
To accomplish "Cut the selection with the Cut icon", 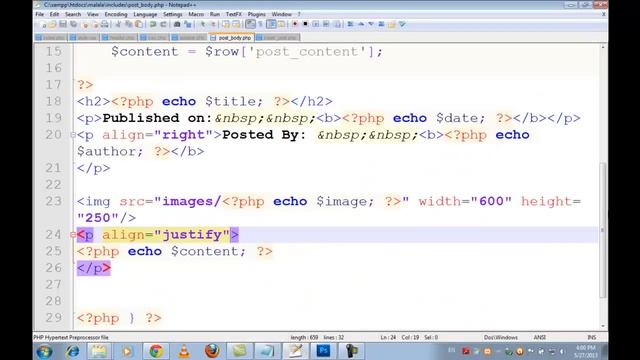I will (x=118, y=24).
